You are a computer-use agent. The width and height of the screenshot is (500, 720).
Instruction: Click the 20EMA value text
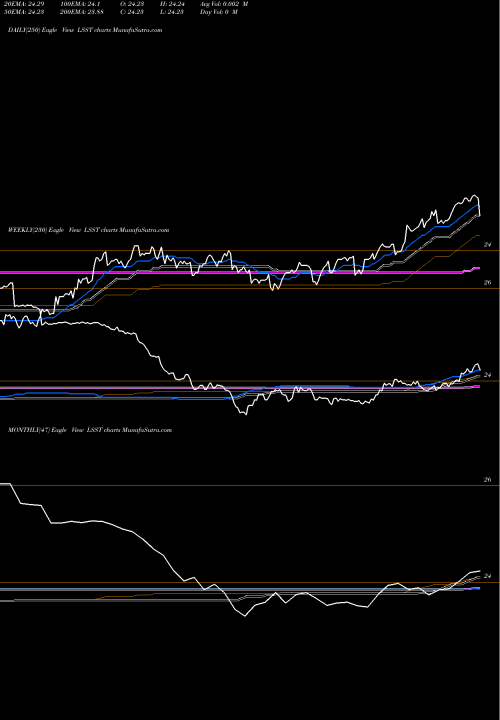point(24,4)
